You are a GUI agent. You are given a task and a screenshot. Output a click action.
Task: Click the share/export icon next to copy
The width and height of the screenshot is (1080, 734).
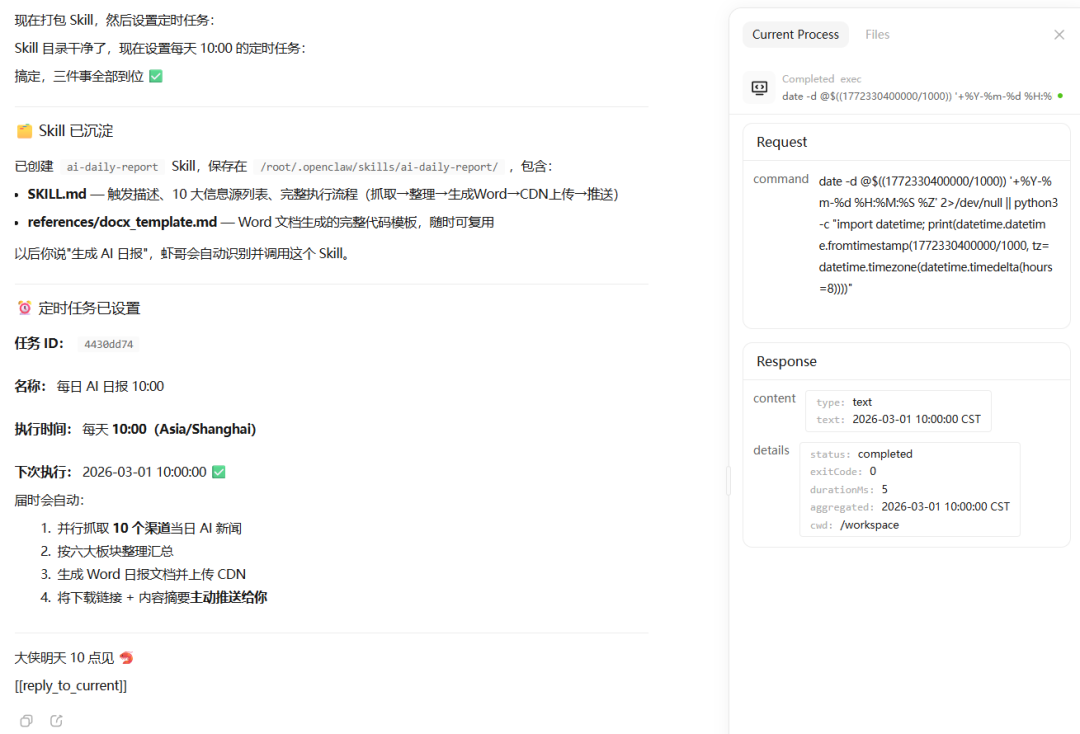[55, 720]
